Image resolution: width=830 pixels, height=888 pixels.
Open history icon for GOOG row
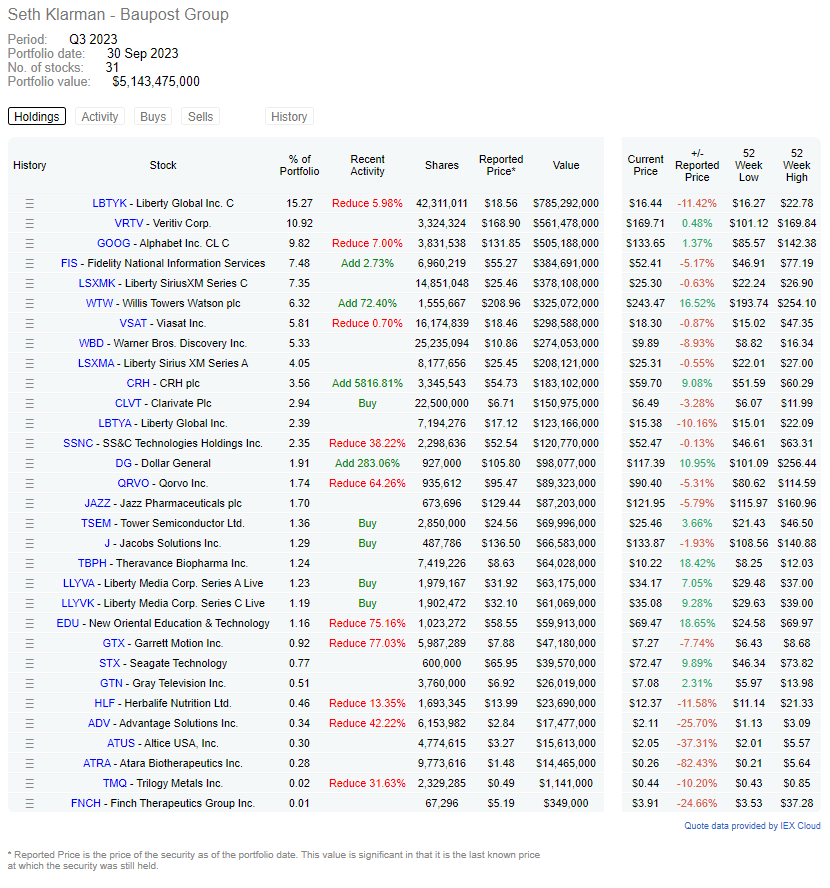click(29, 244)
